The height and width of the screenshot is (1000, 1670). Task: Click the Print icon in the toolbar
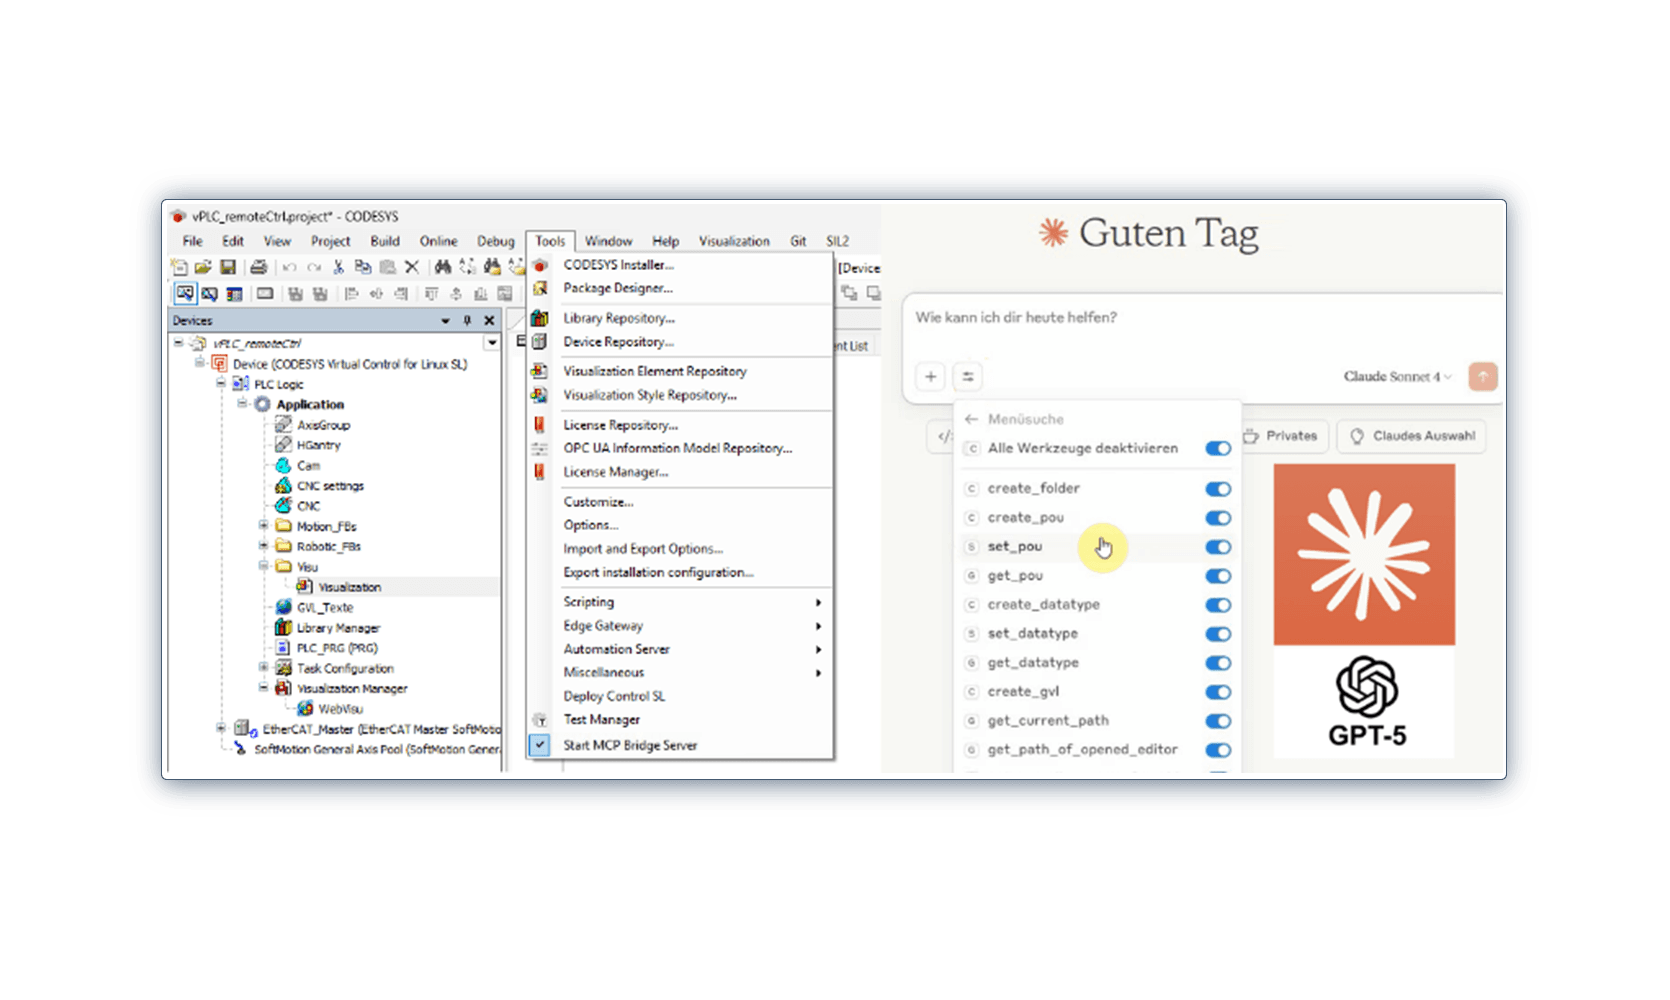(259, 267)
